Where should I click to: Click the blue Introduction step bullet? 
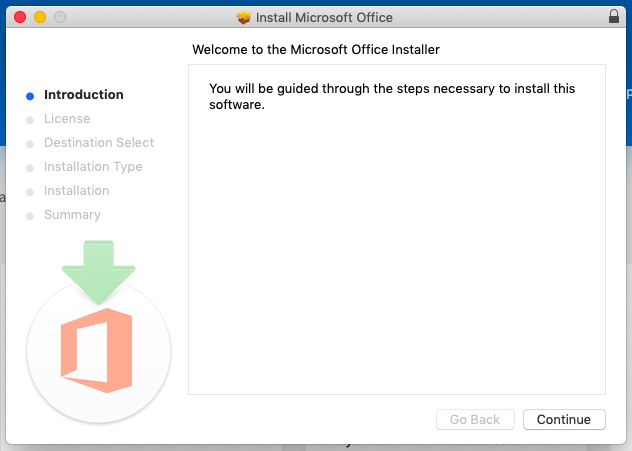tap(30, 96)
